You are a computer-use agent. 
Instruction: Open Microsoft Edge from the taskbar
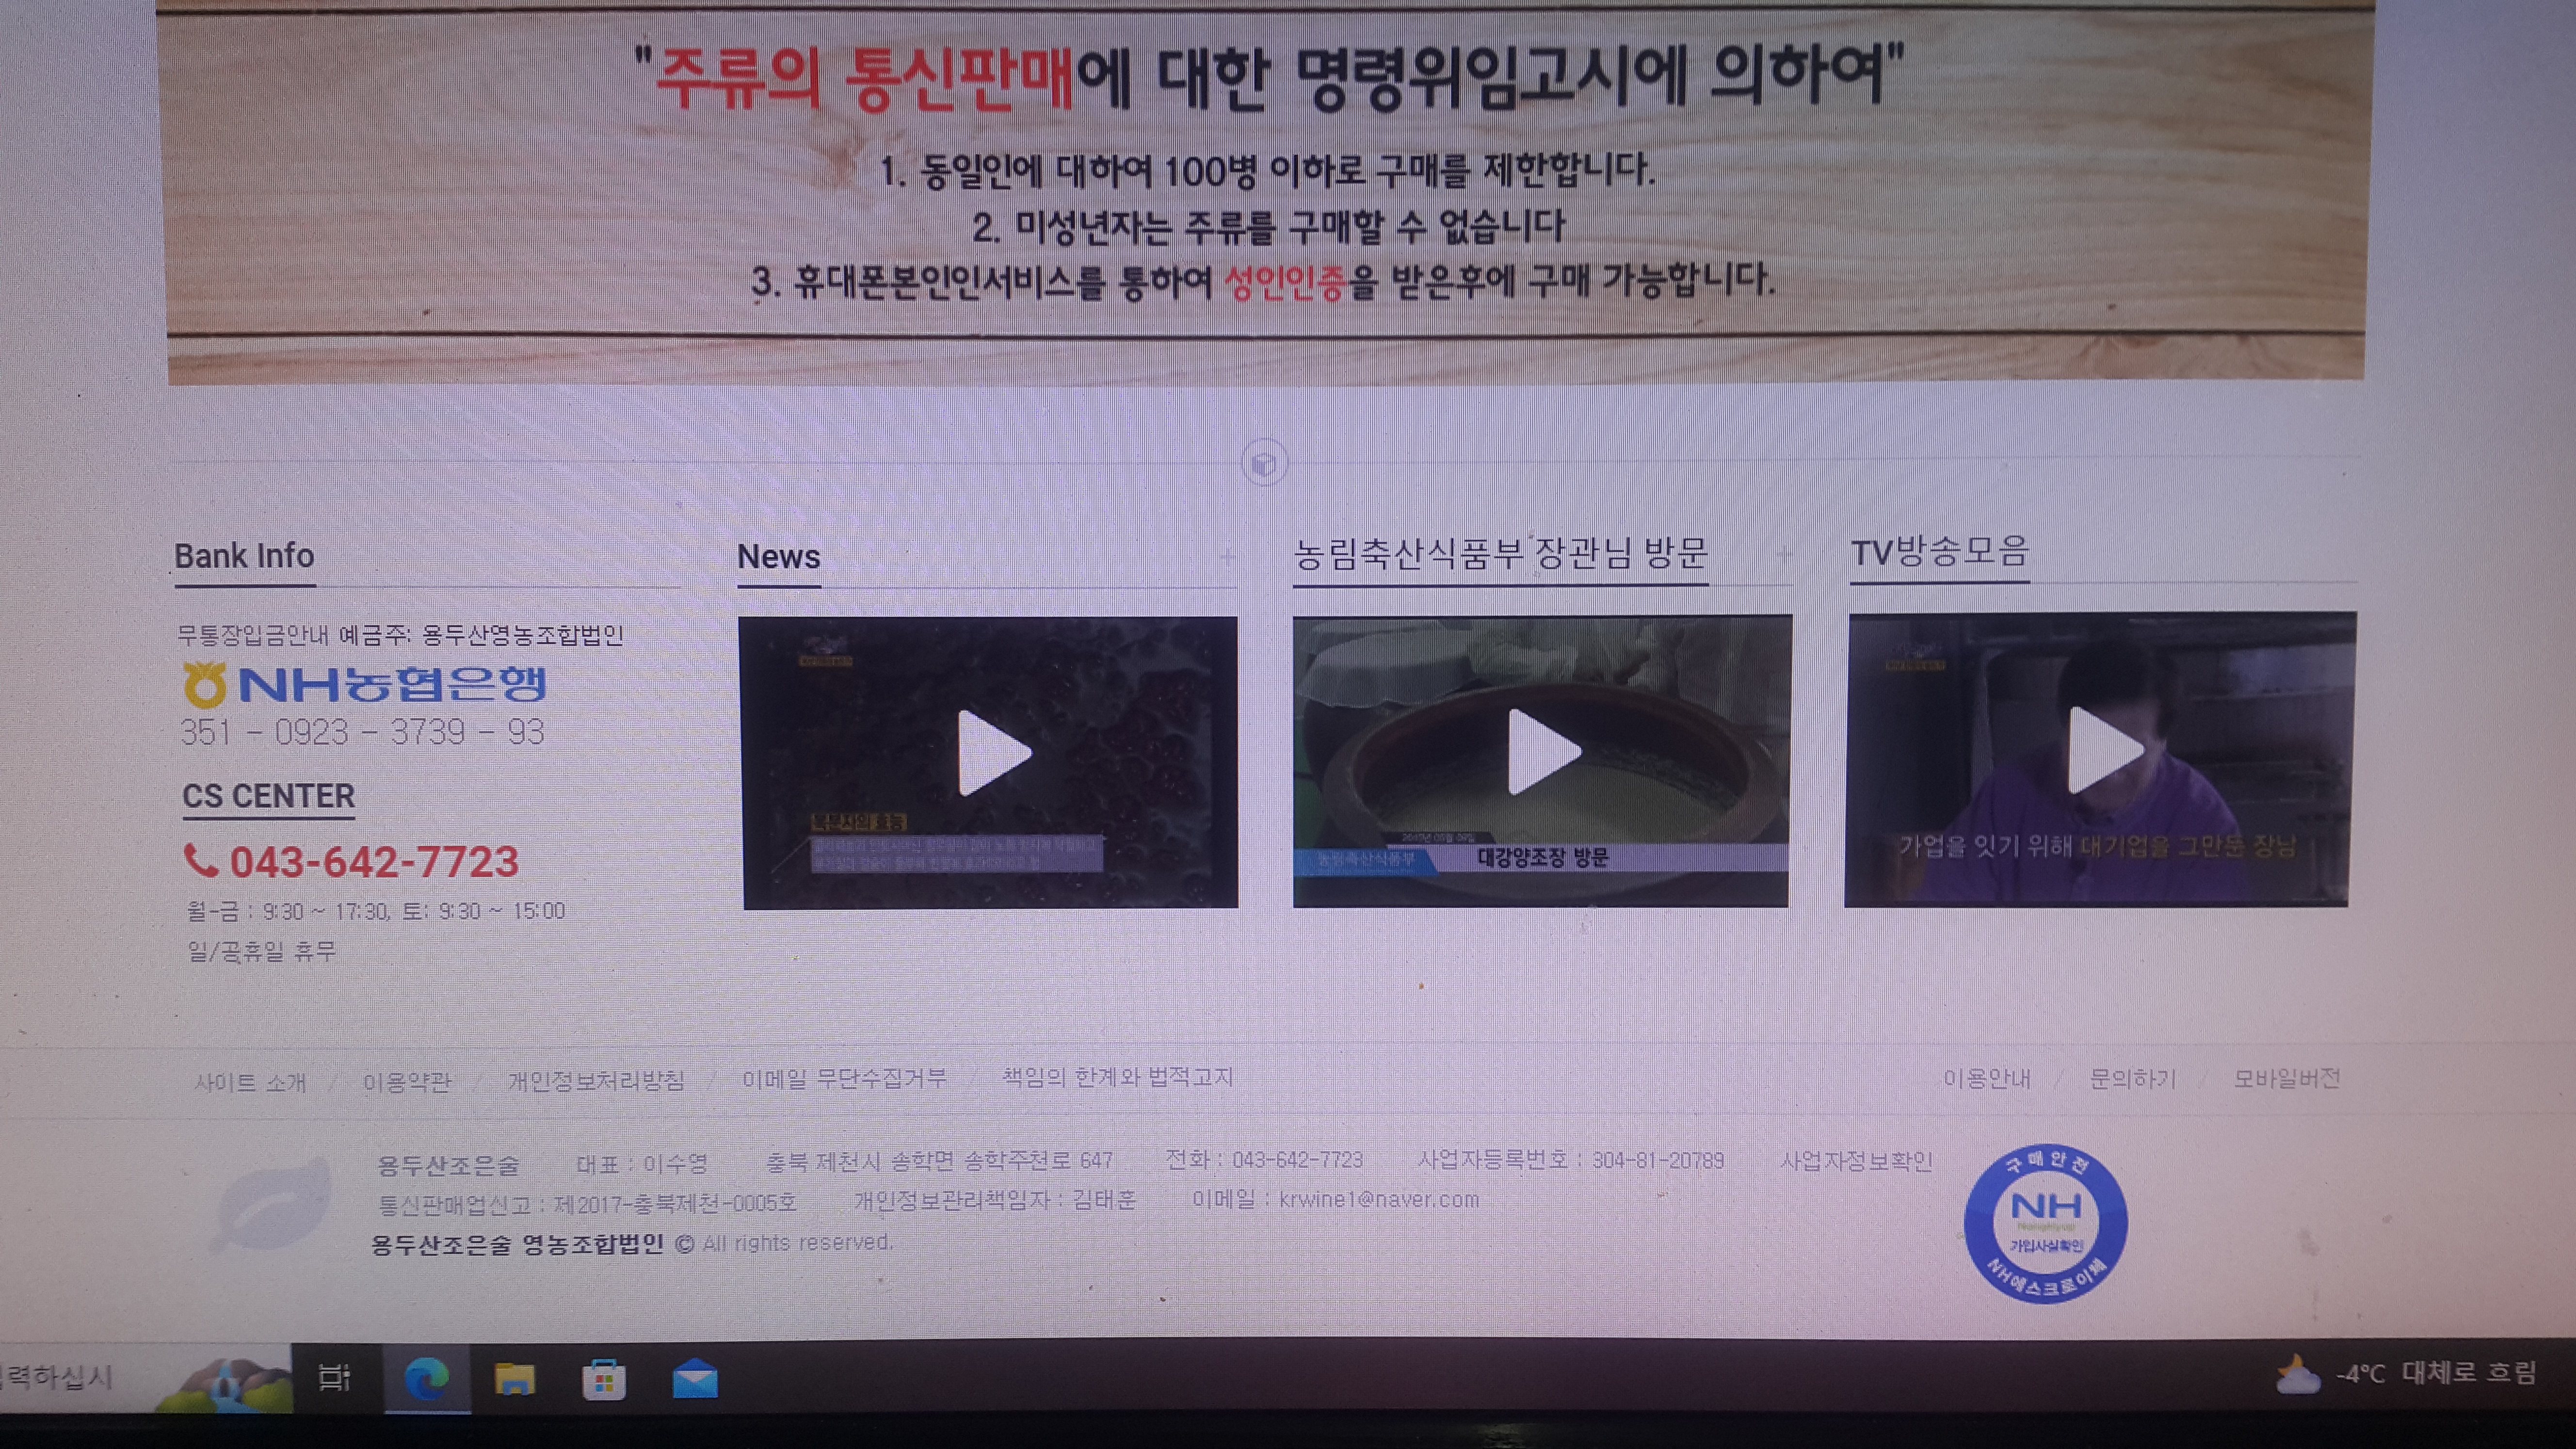[x=427, y=1380]
